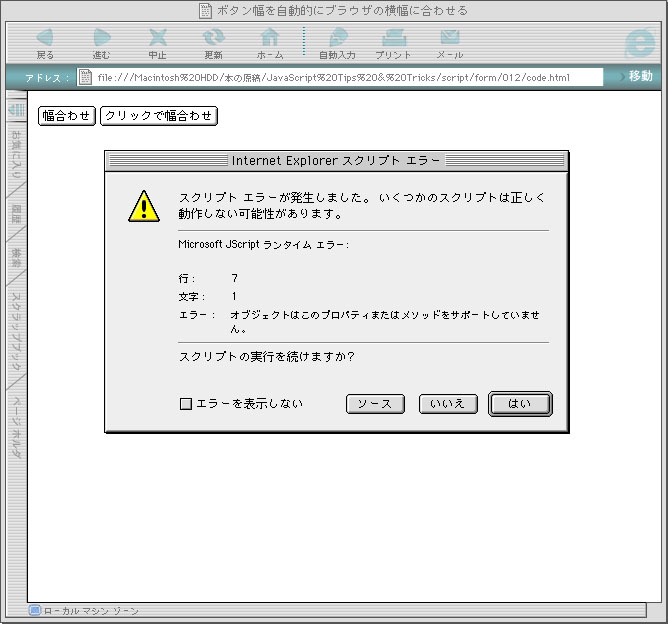Click the 幅合わせ page button

(x=67, y=116)
